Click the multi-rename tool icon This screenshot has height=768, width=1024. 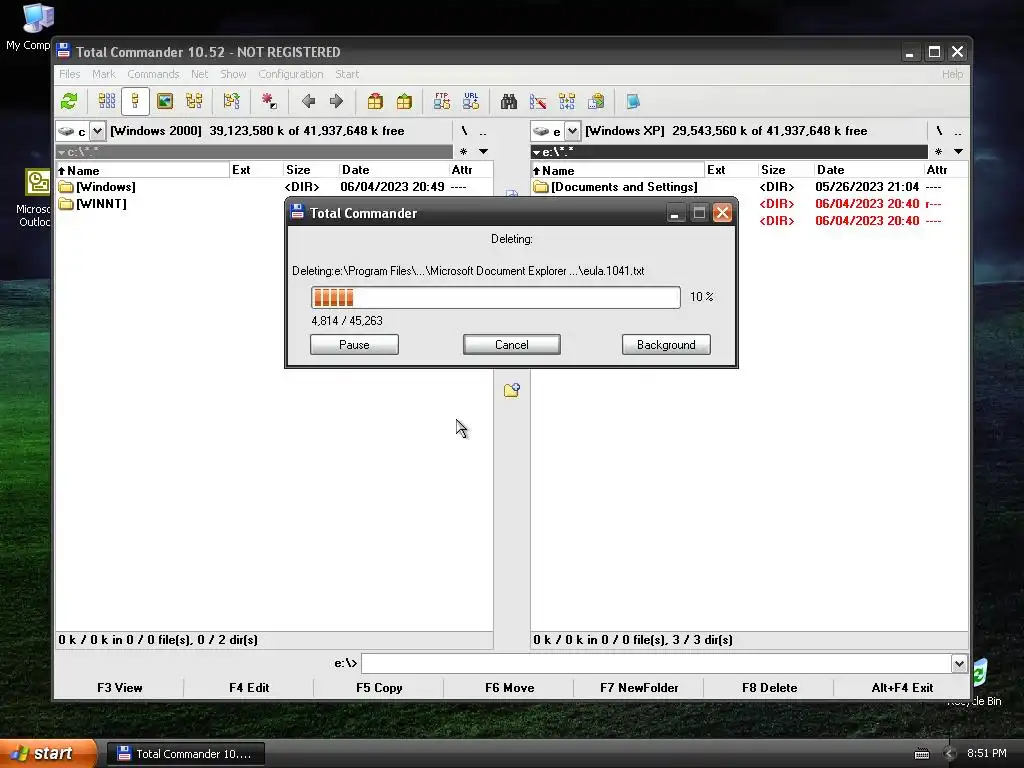(x=538, y=101)
